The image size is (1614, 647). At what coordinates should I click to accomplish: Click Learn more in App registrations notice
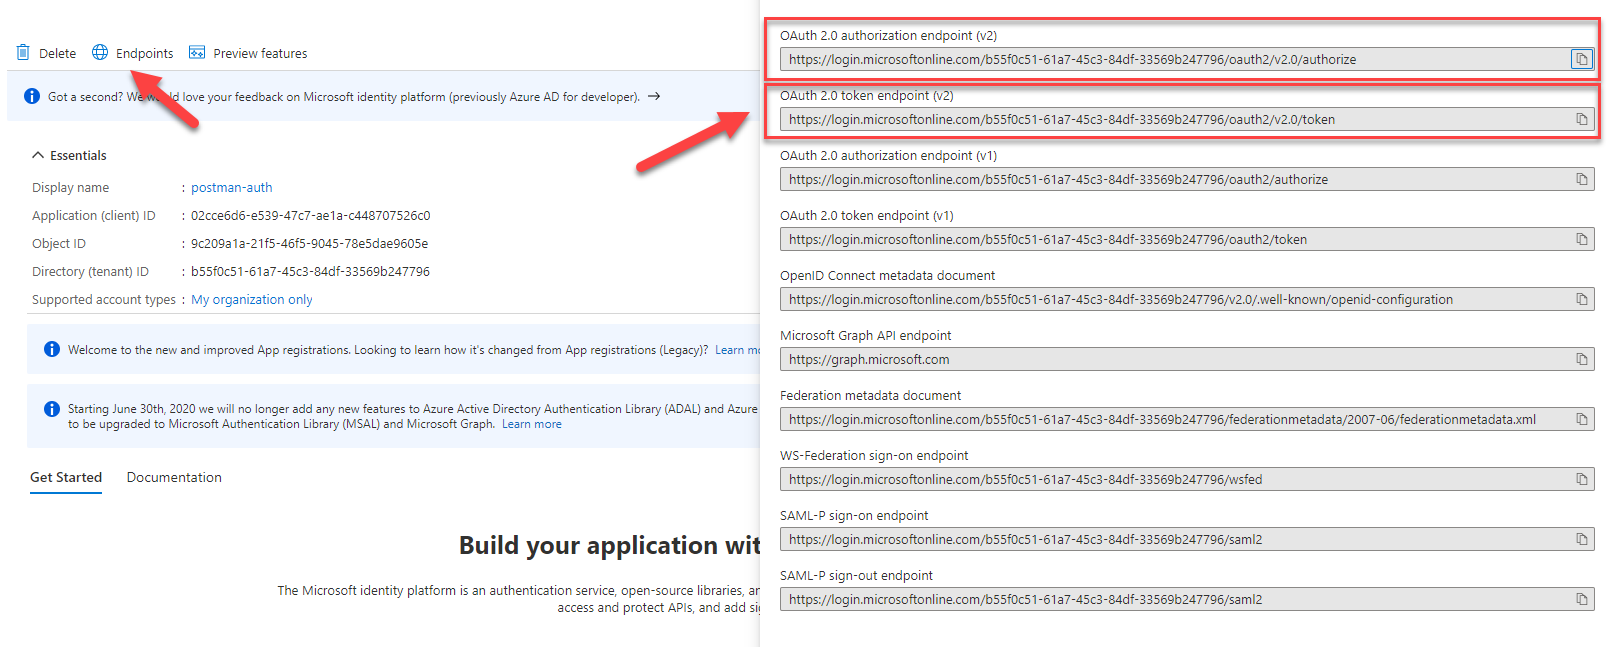point(737,350)
